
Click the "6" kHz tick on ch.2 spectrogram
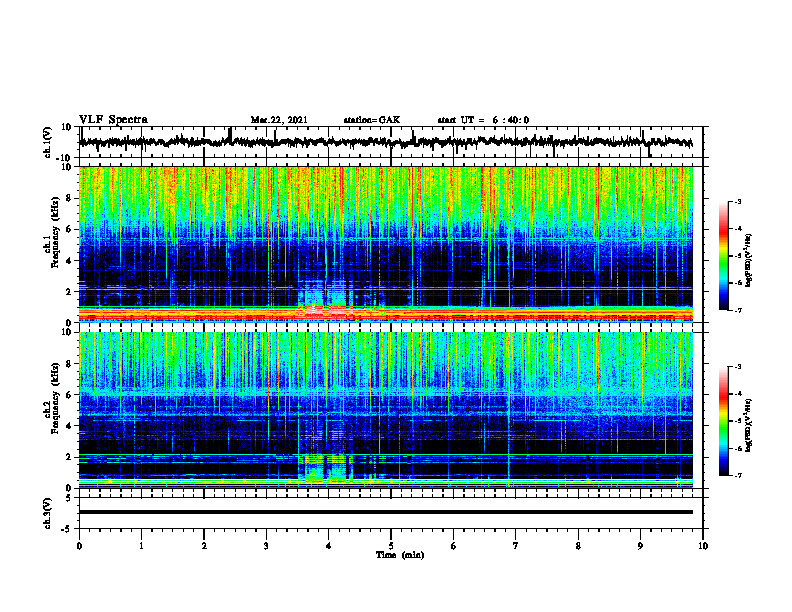point(70,395)
